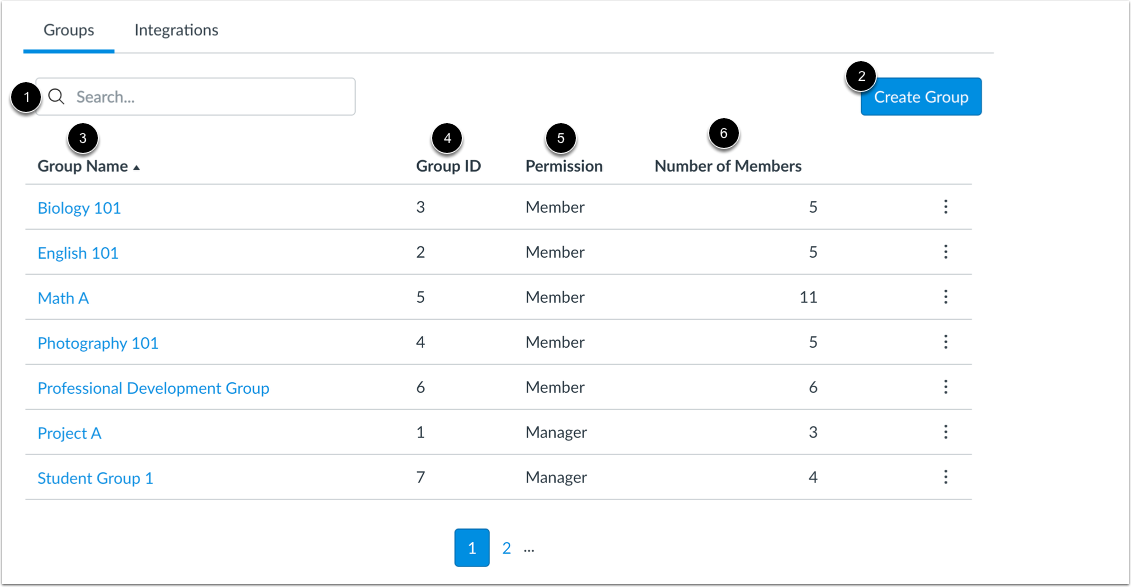Image resolution: width=1131 pixels, height=587 pixels.
Task: Open the options menu for English 101
Action: [x=946, y=252]
